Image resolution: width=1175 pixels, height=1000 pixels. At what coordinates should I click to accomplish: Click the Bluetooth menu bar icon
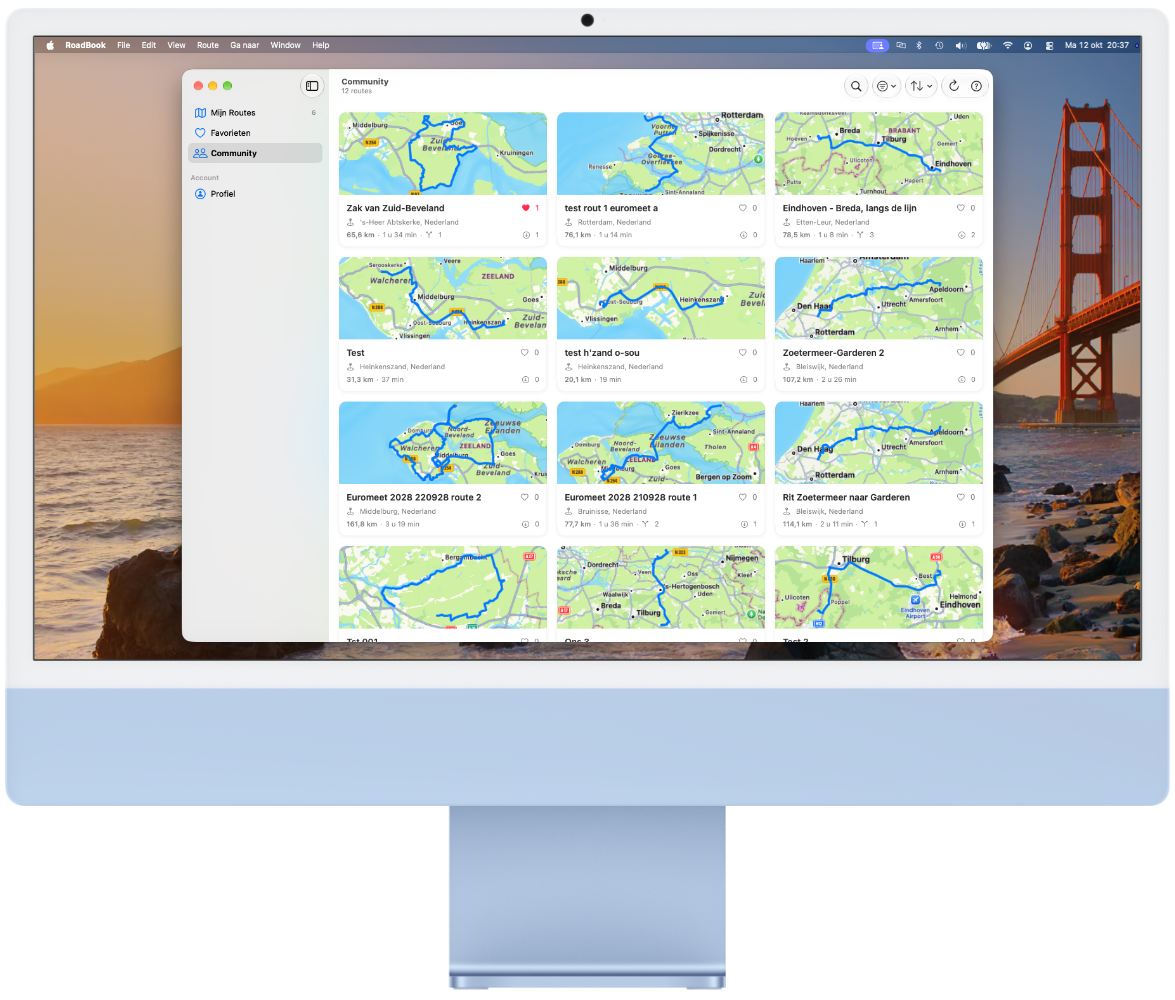[x=919, y=46]
